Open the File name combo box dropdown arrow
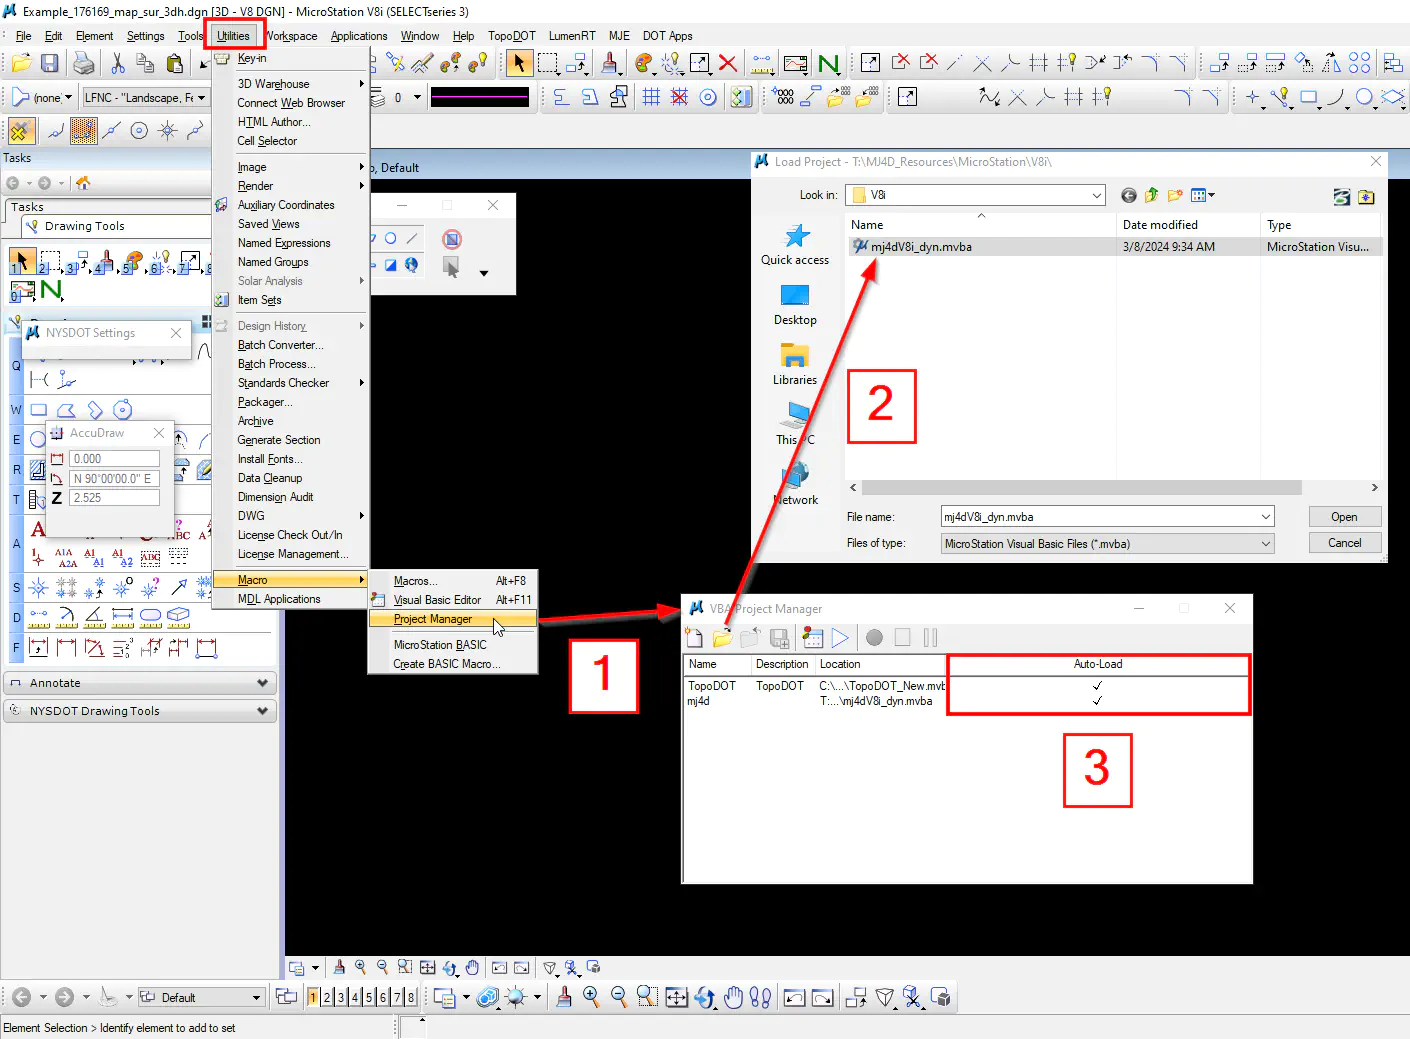This screenshot has height=1039, width=1410. click(1265, 517)
